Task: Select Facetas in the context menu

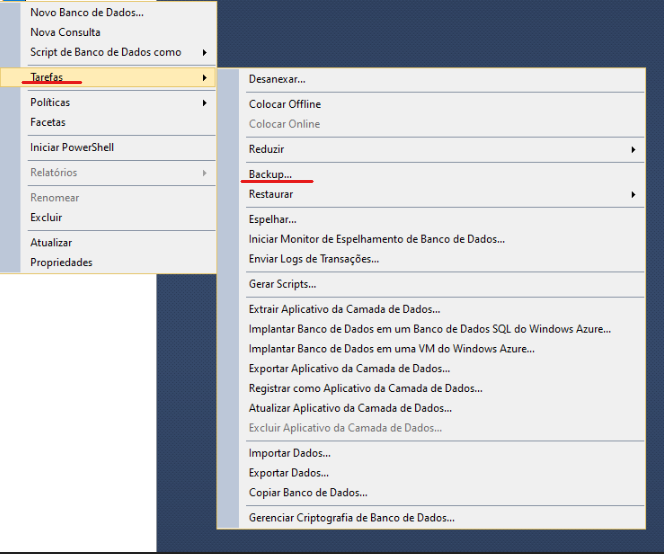Action: (48, 122)
